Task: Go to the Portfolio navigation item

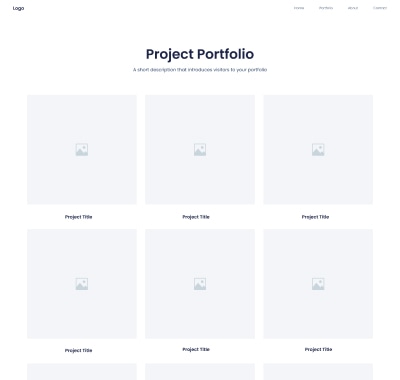Action: click(326, 8)
